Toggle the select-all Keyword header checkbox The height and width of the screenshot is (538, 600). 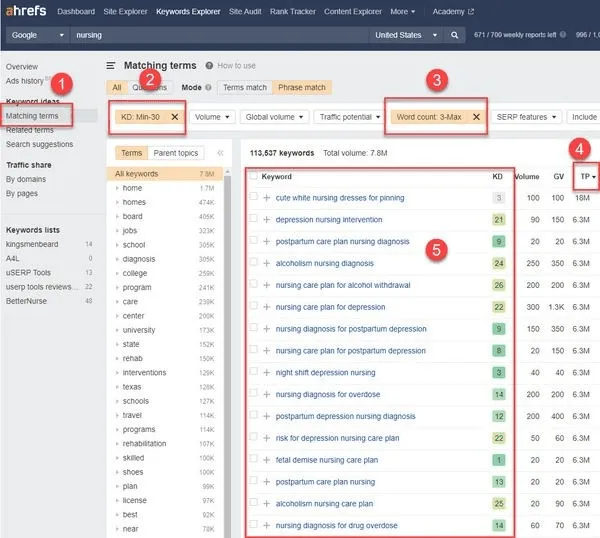point(253,176)
